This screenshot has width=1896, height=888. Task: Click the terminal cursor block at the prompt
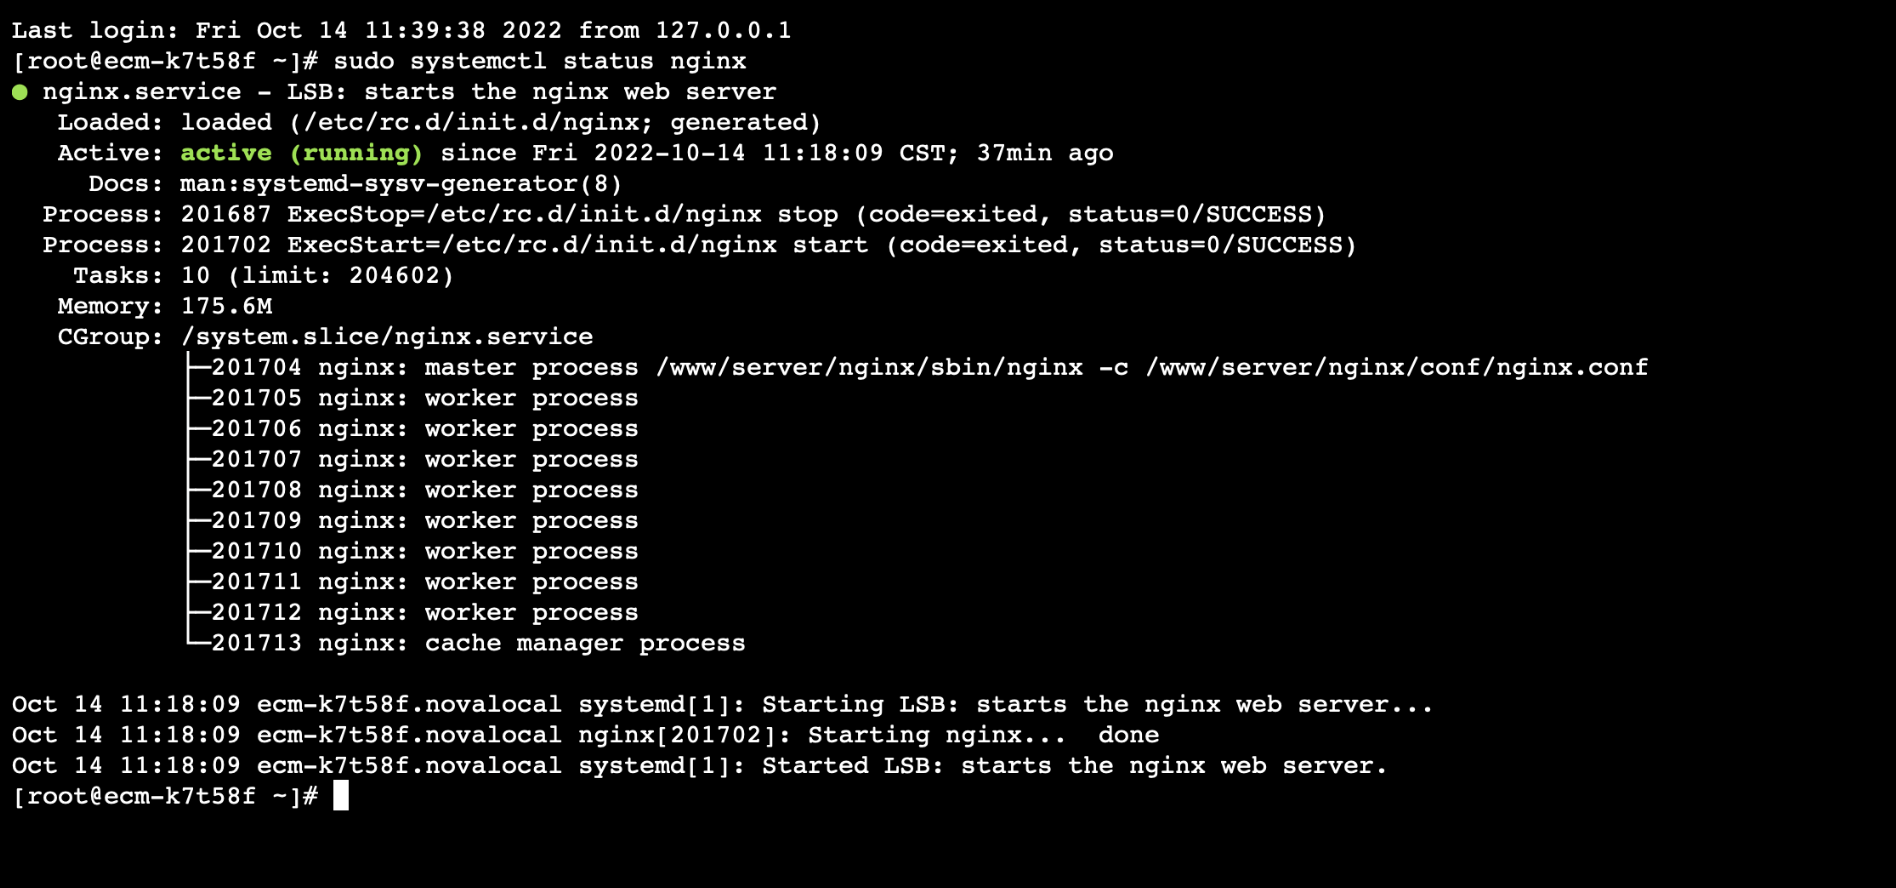[x=341, y=796]
